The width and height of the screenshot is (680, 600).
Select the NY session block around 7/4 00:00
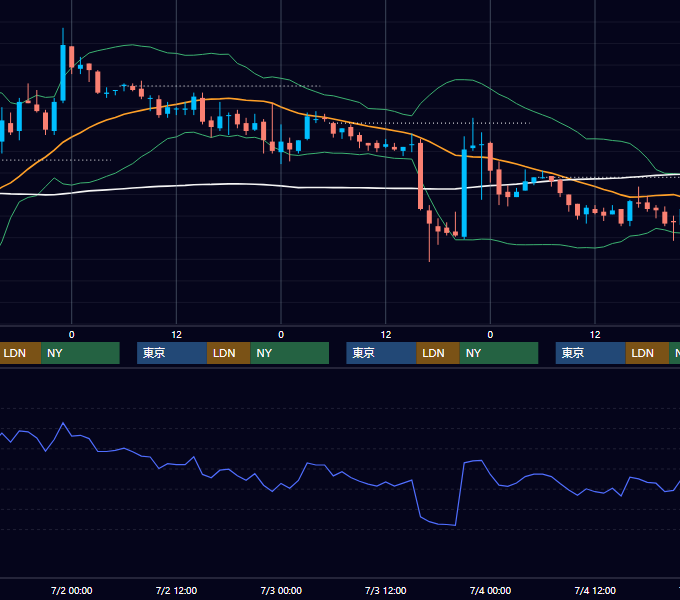coord(499,353)
